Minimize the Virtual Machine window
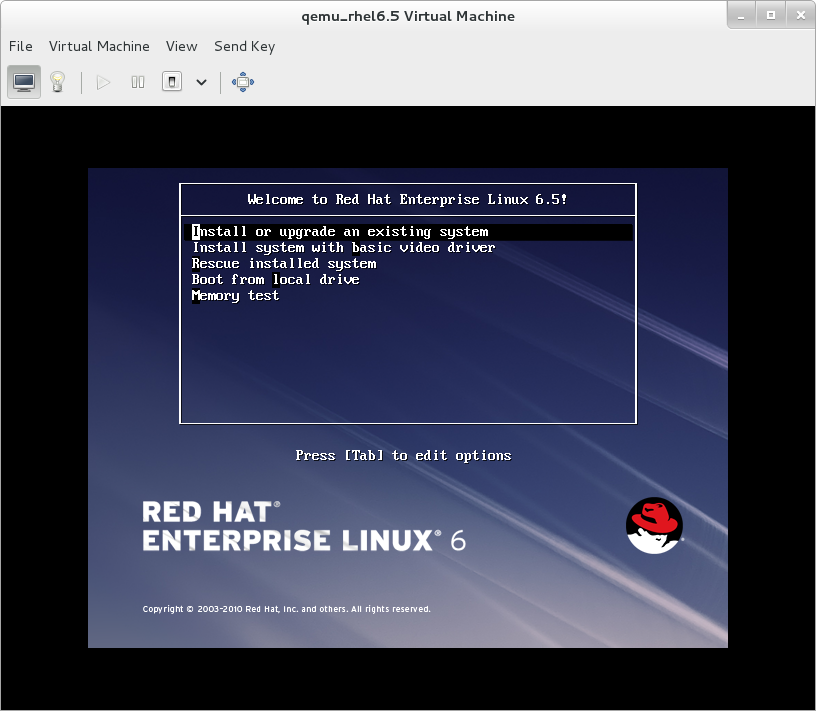 click(x=741, y=16)
